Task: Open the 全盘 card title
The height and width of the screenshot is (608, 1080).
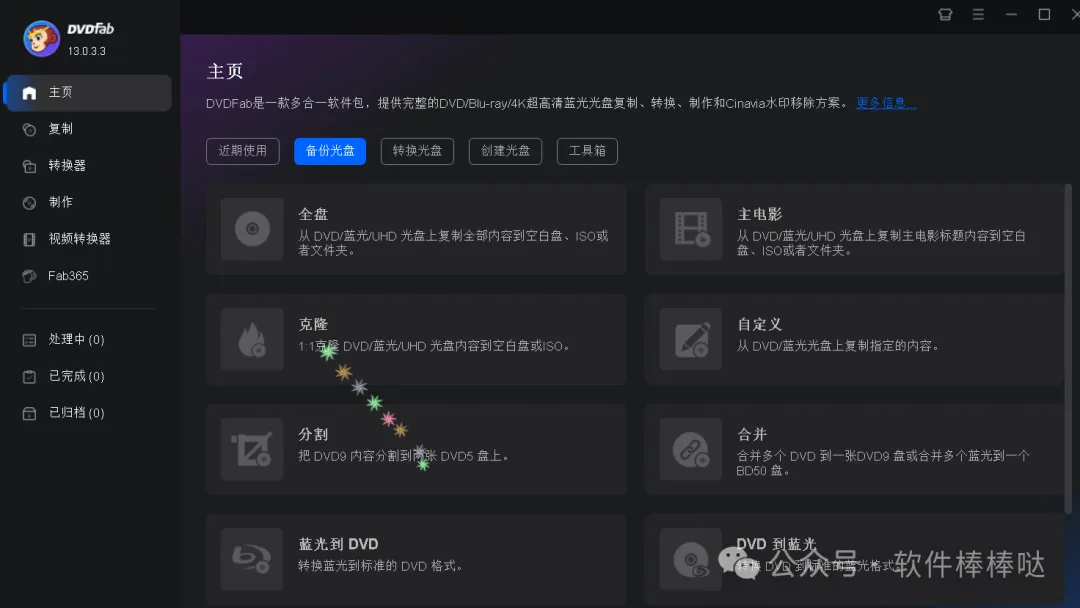Action: (x=313, y=214)
